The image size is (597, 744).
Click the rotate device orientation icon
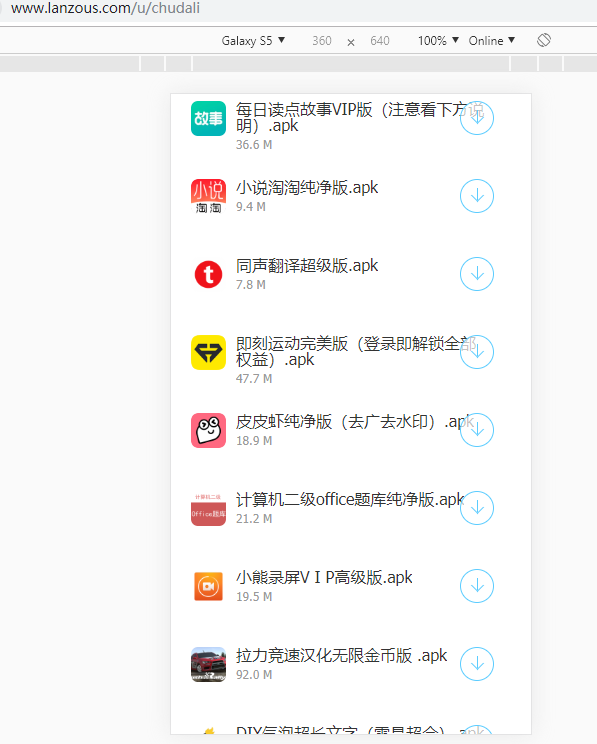[544, 40]
